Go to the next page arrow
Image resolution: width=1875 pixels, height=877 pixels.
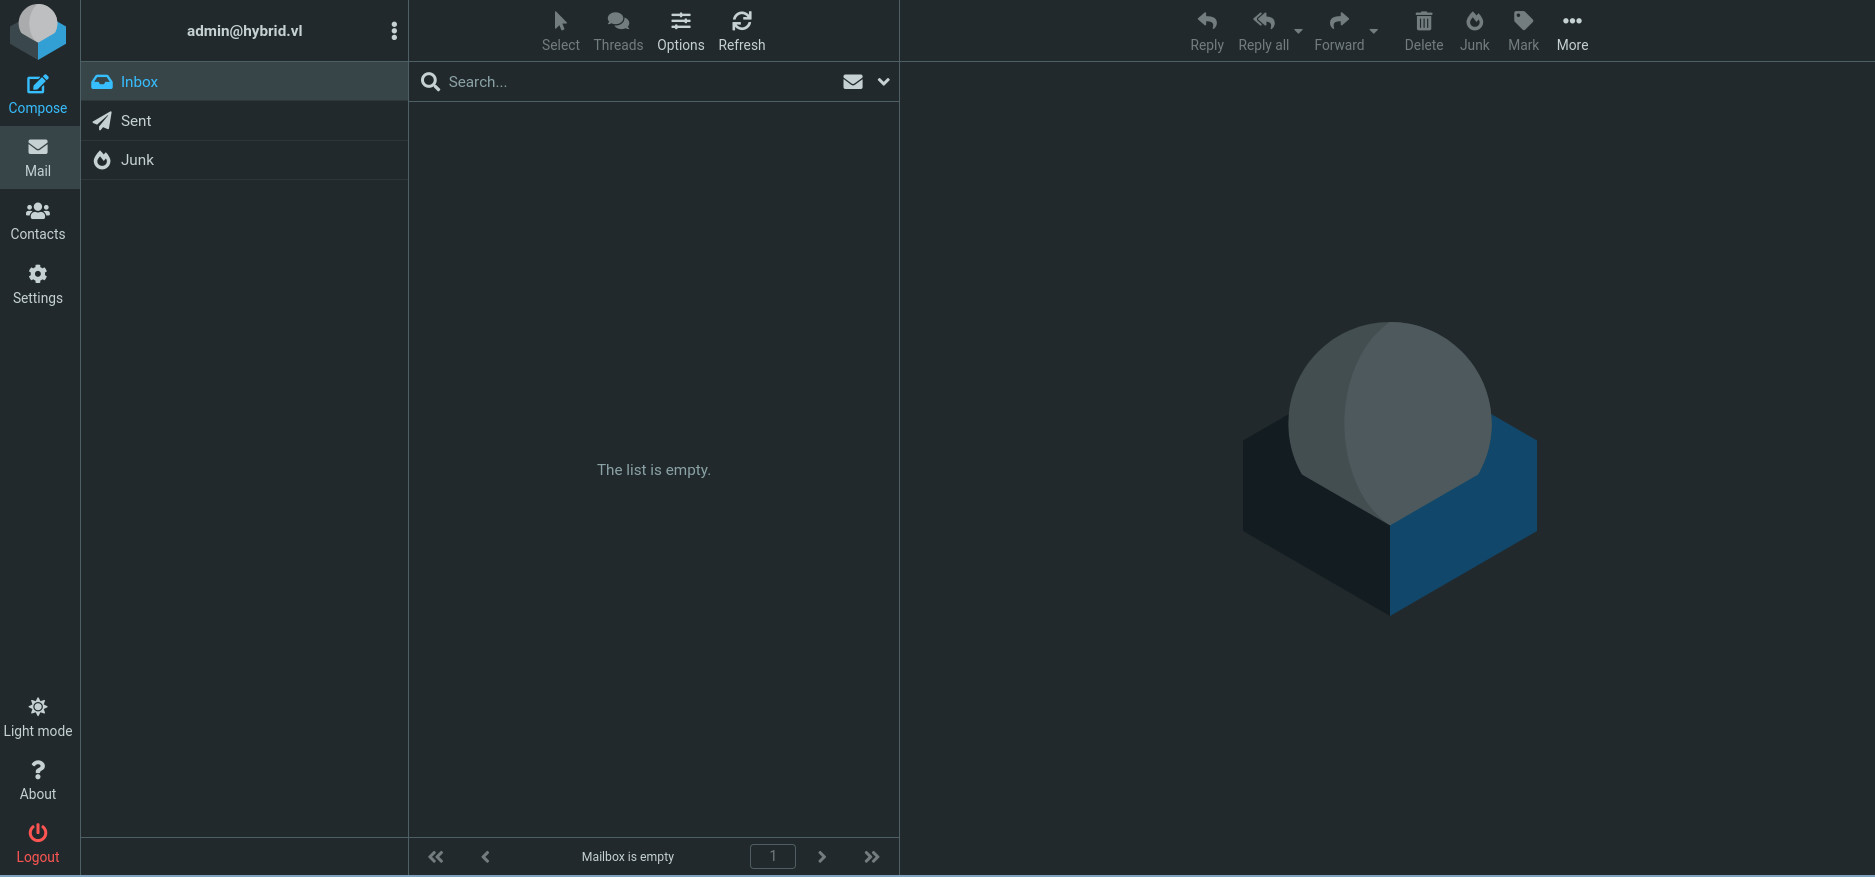(822, 857)
